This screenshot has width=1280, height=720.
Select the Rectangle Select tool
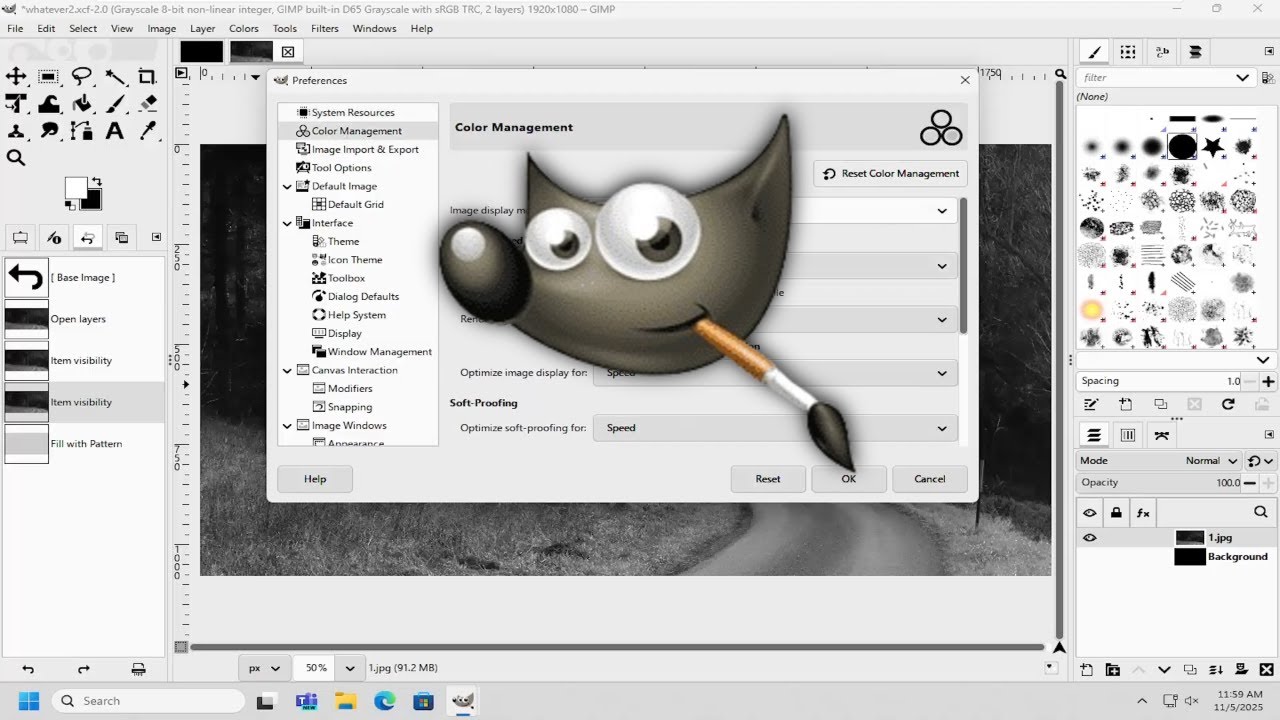click(48, 76)
